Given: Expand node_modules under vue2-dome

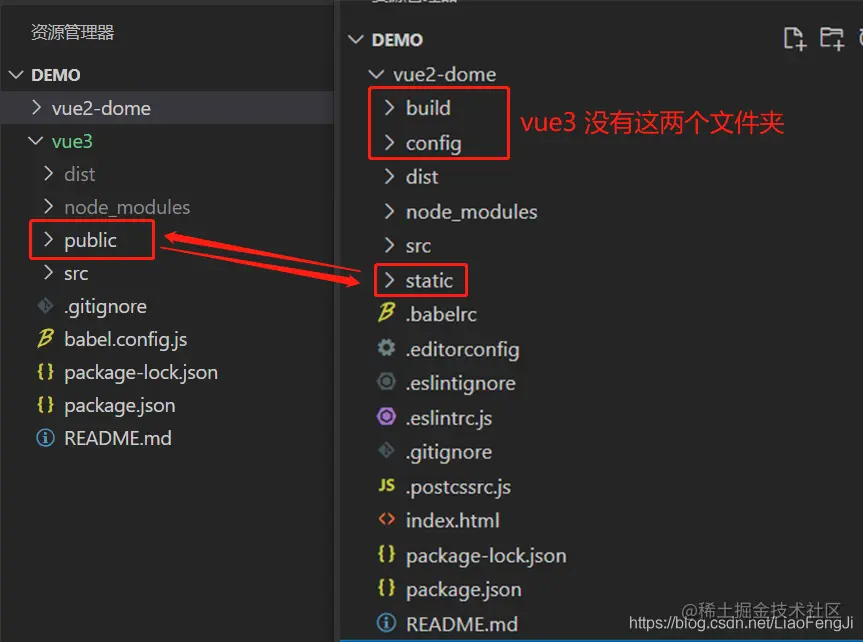Looking at the screenshot, I should 389,211.
